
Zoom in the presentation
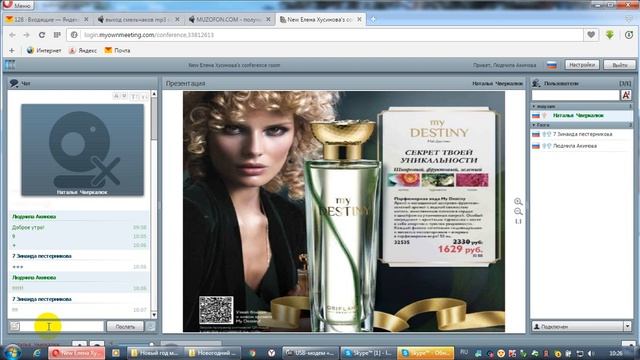[x=518, y=202]
